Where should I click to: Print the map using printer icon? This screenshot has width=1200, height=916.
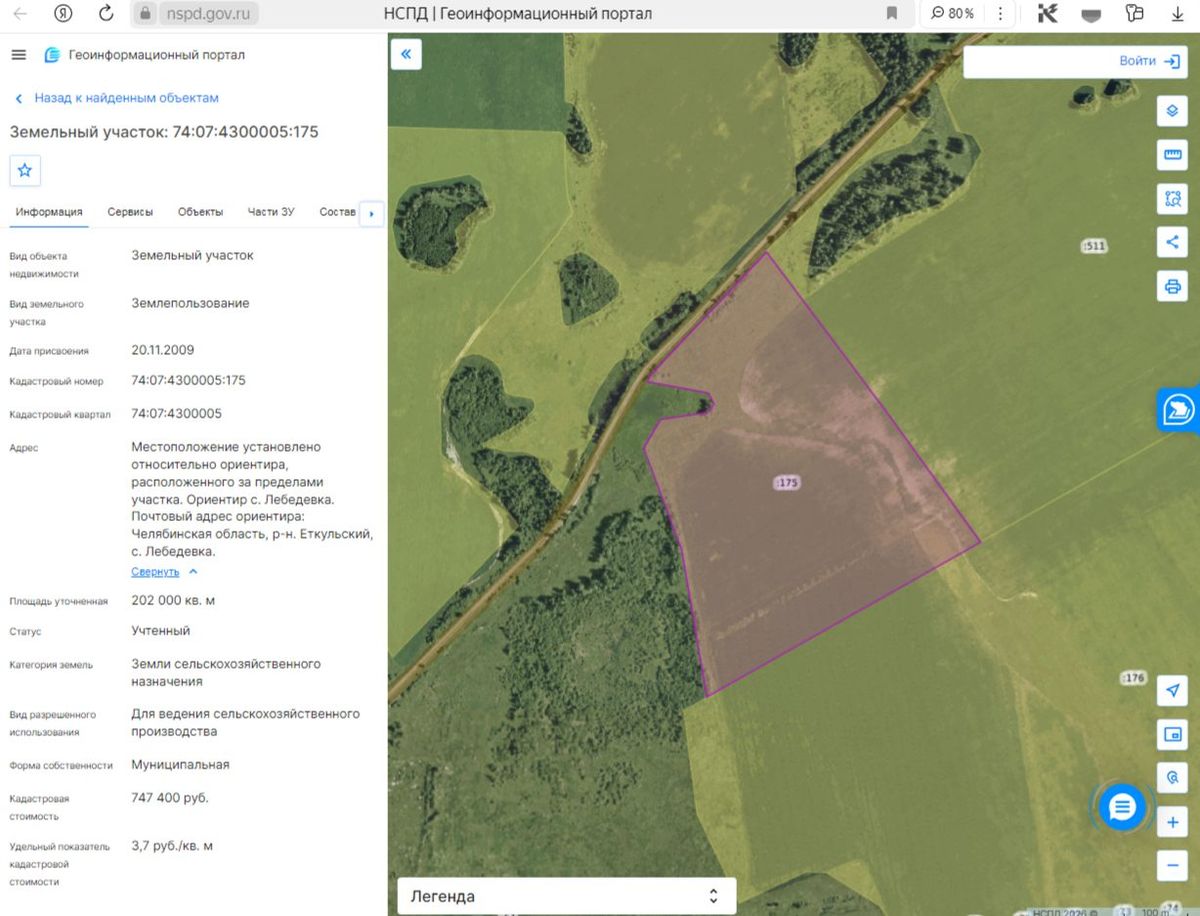tap(1172, 286)
